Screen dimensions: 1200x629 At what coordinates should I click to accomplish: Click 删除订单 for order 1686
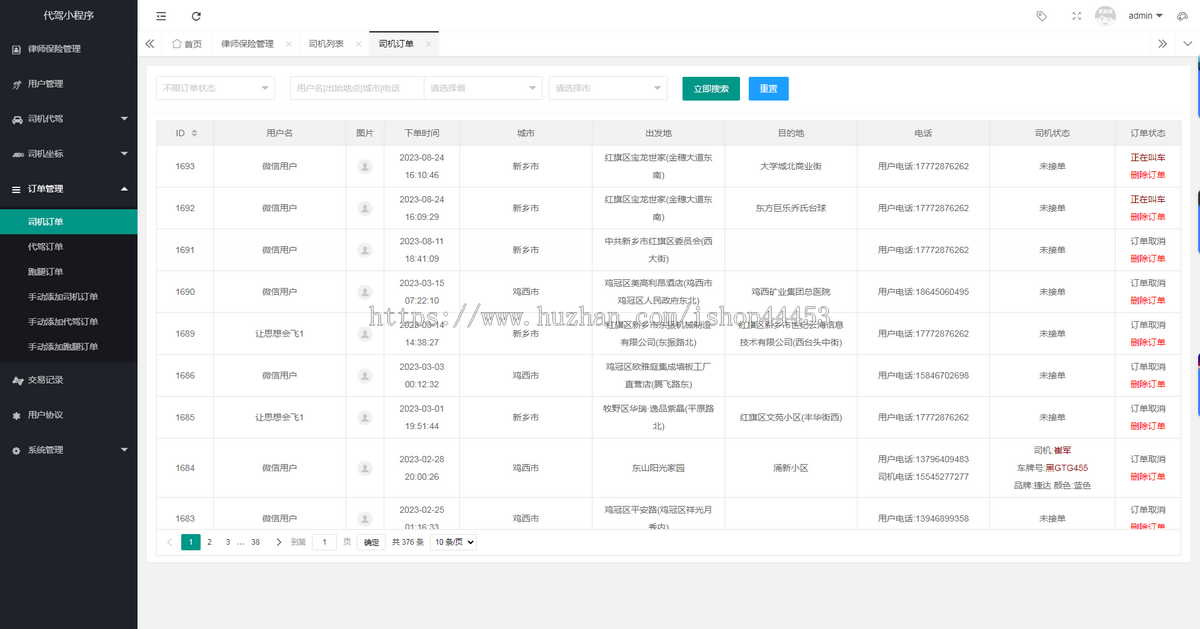(x=1148, y=384)
